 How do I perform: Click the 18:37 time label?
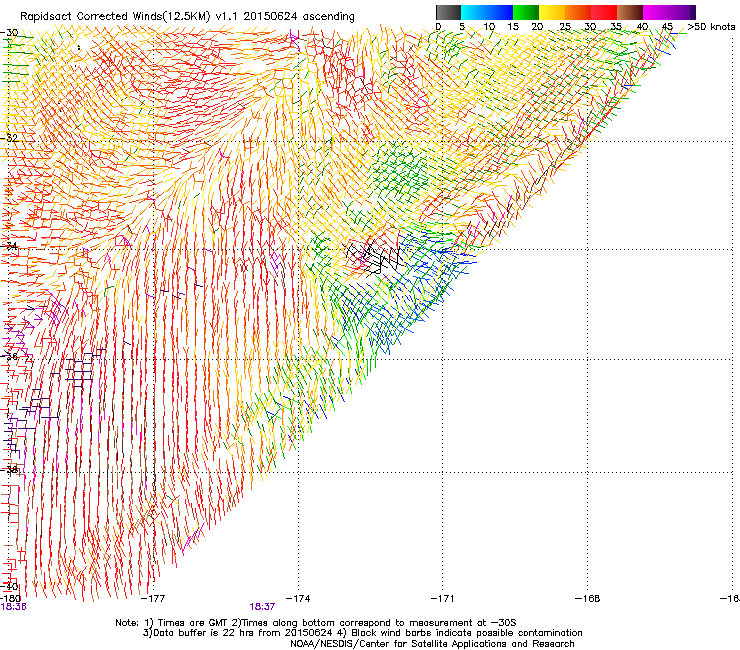[x=262, y=607]
